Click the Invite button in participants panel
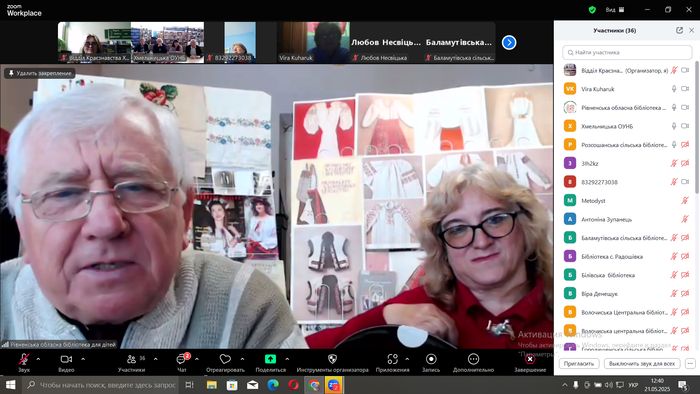This screenshot has height=394, width=700. pyautogui.click(x=579, y=364)
